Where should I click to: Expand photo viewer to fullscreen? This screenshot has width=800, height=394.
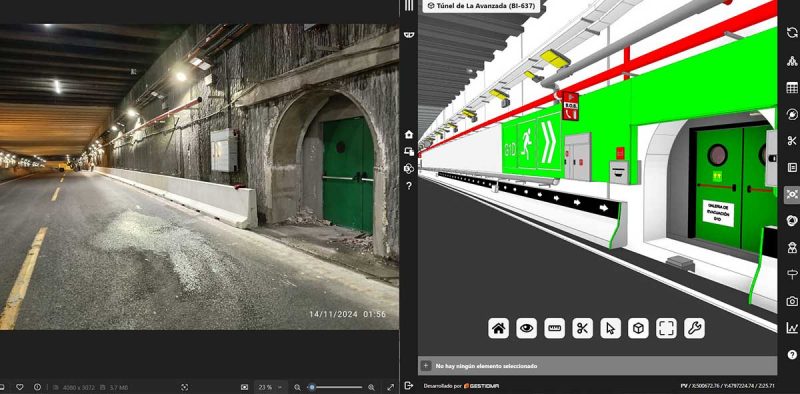point(390,387)
